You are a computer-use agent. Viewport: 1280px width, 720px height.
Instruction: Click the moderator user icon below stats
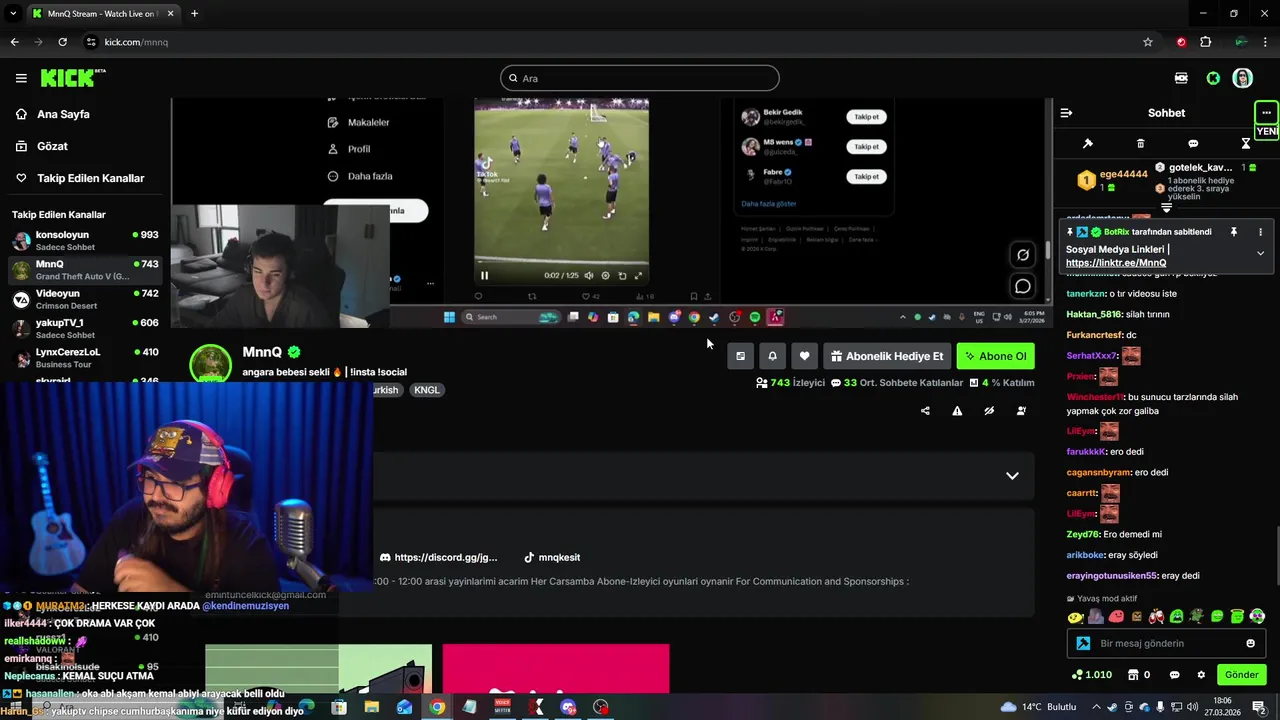[x=1021, y=411]
